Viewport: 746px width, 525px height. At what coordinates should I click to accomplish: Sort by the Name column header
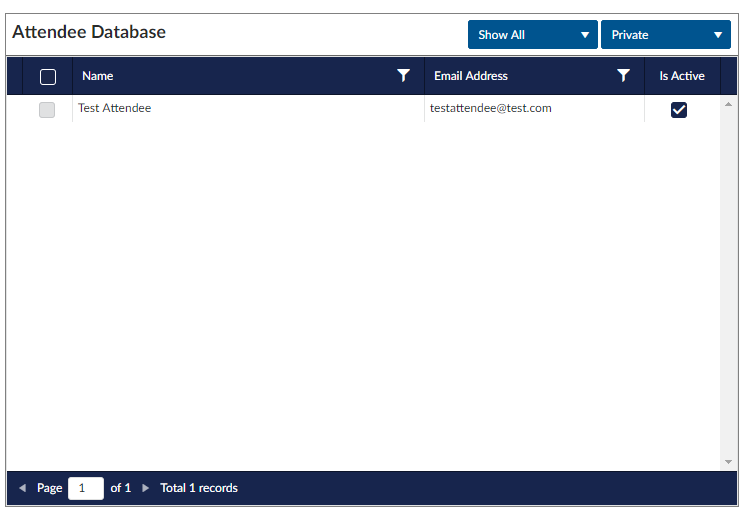[98, 76]
